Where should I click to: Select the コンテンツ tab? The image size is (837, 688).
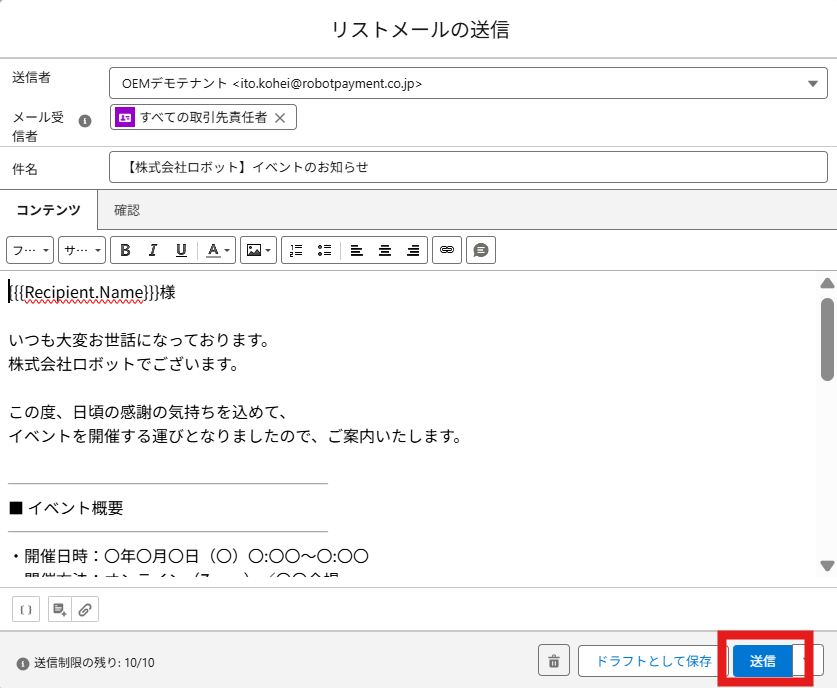point(49,210)
